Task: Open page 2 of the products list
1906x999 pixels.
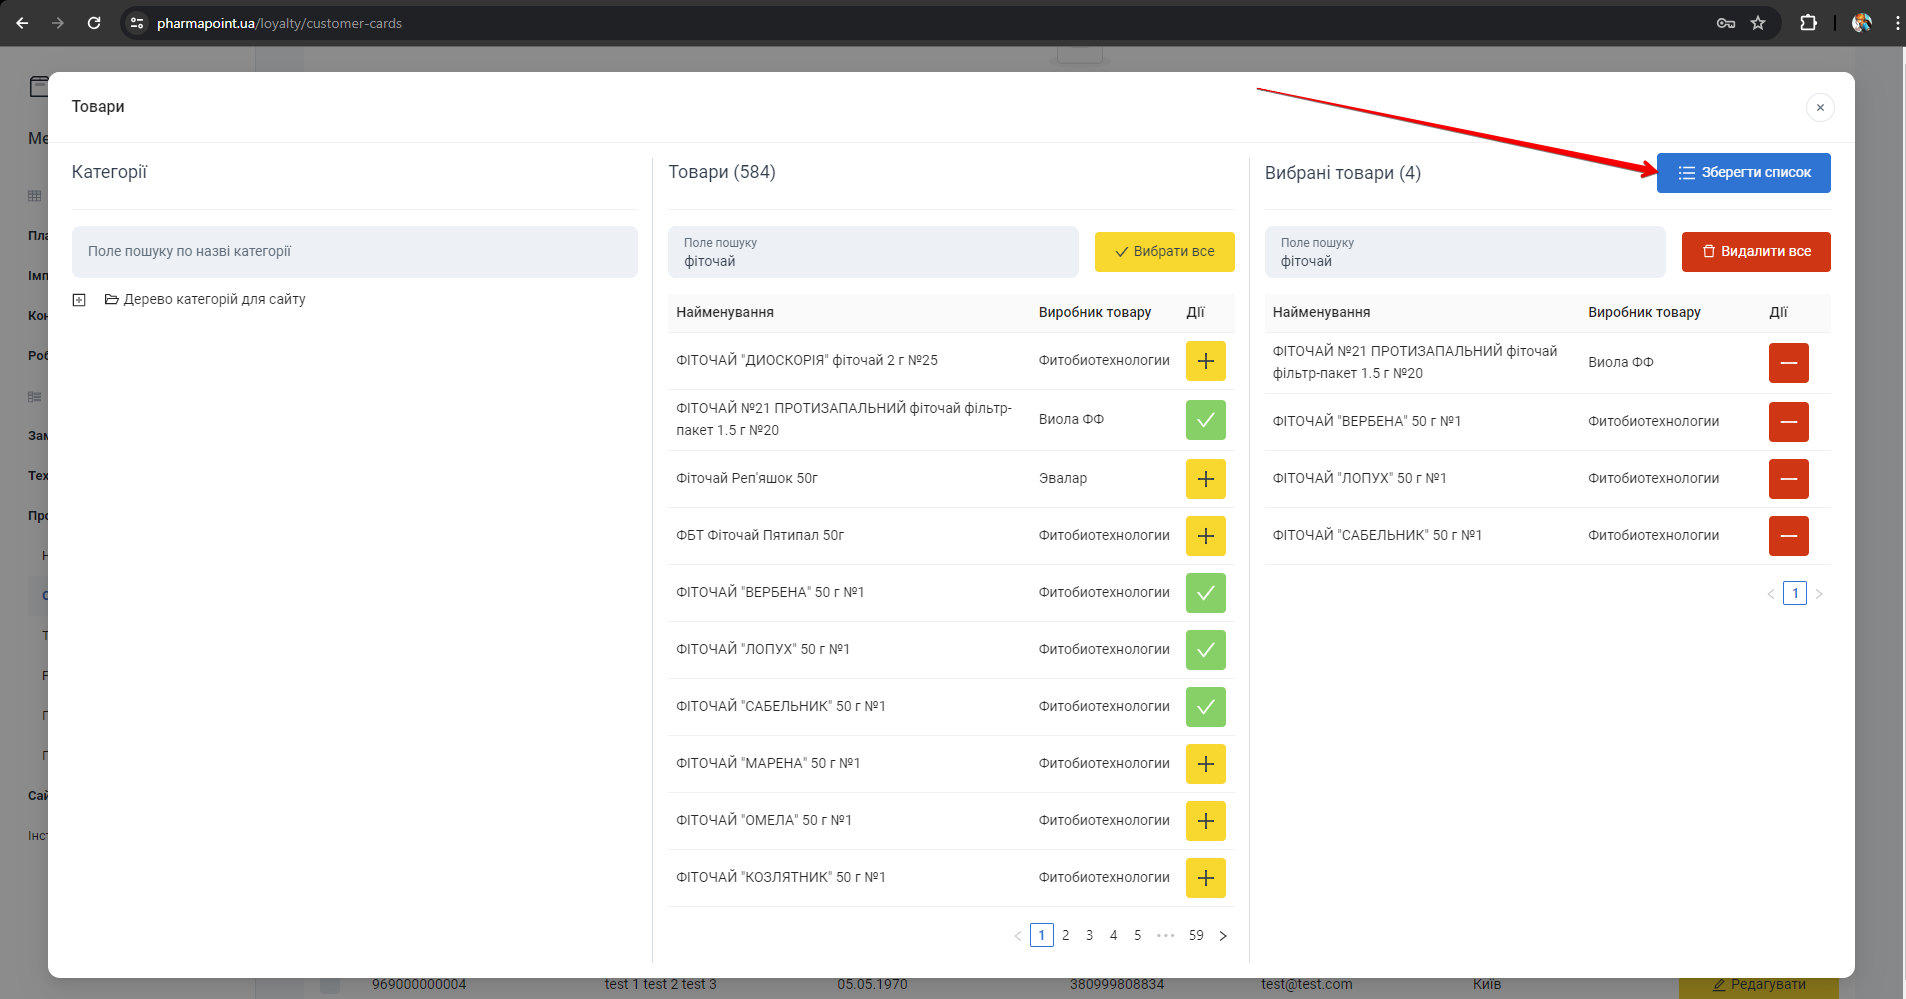Action: coord(1065,936)
